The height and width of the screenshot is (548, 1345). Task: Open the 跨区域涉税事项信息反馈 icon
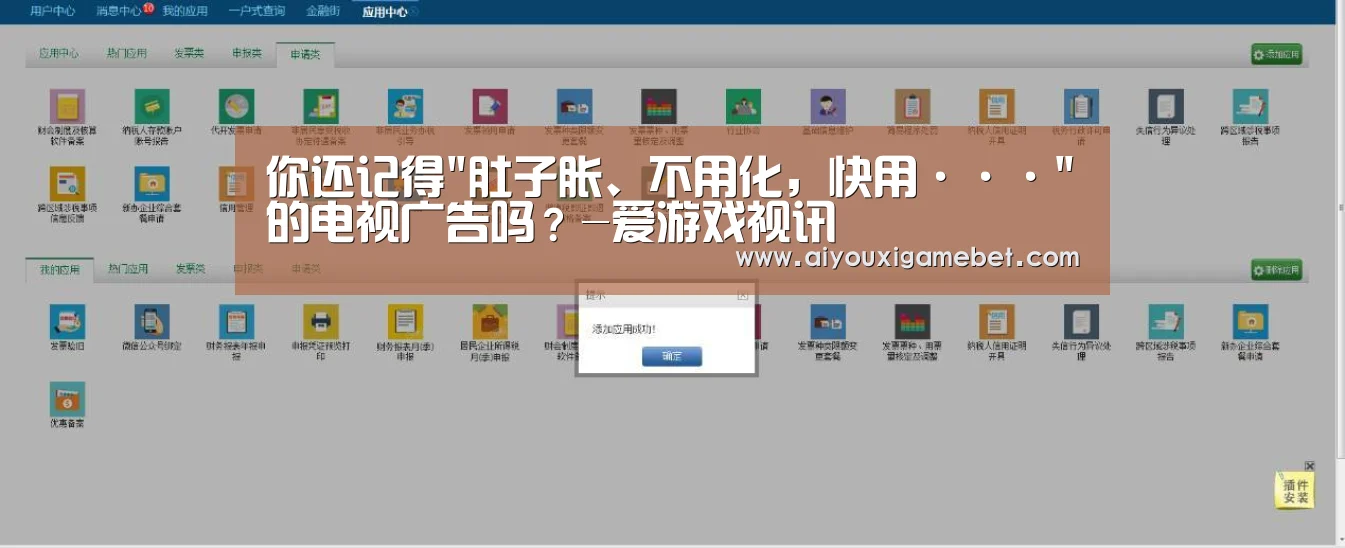[x=67, y=184]
